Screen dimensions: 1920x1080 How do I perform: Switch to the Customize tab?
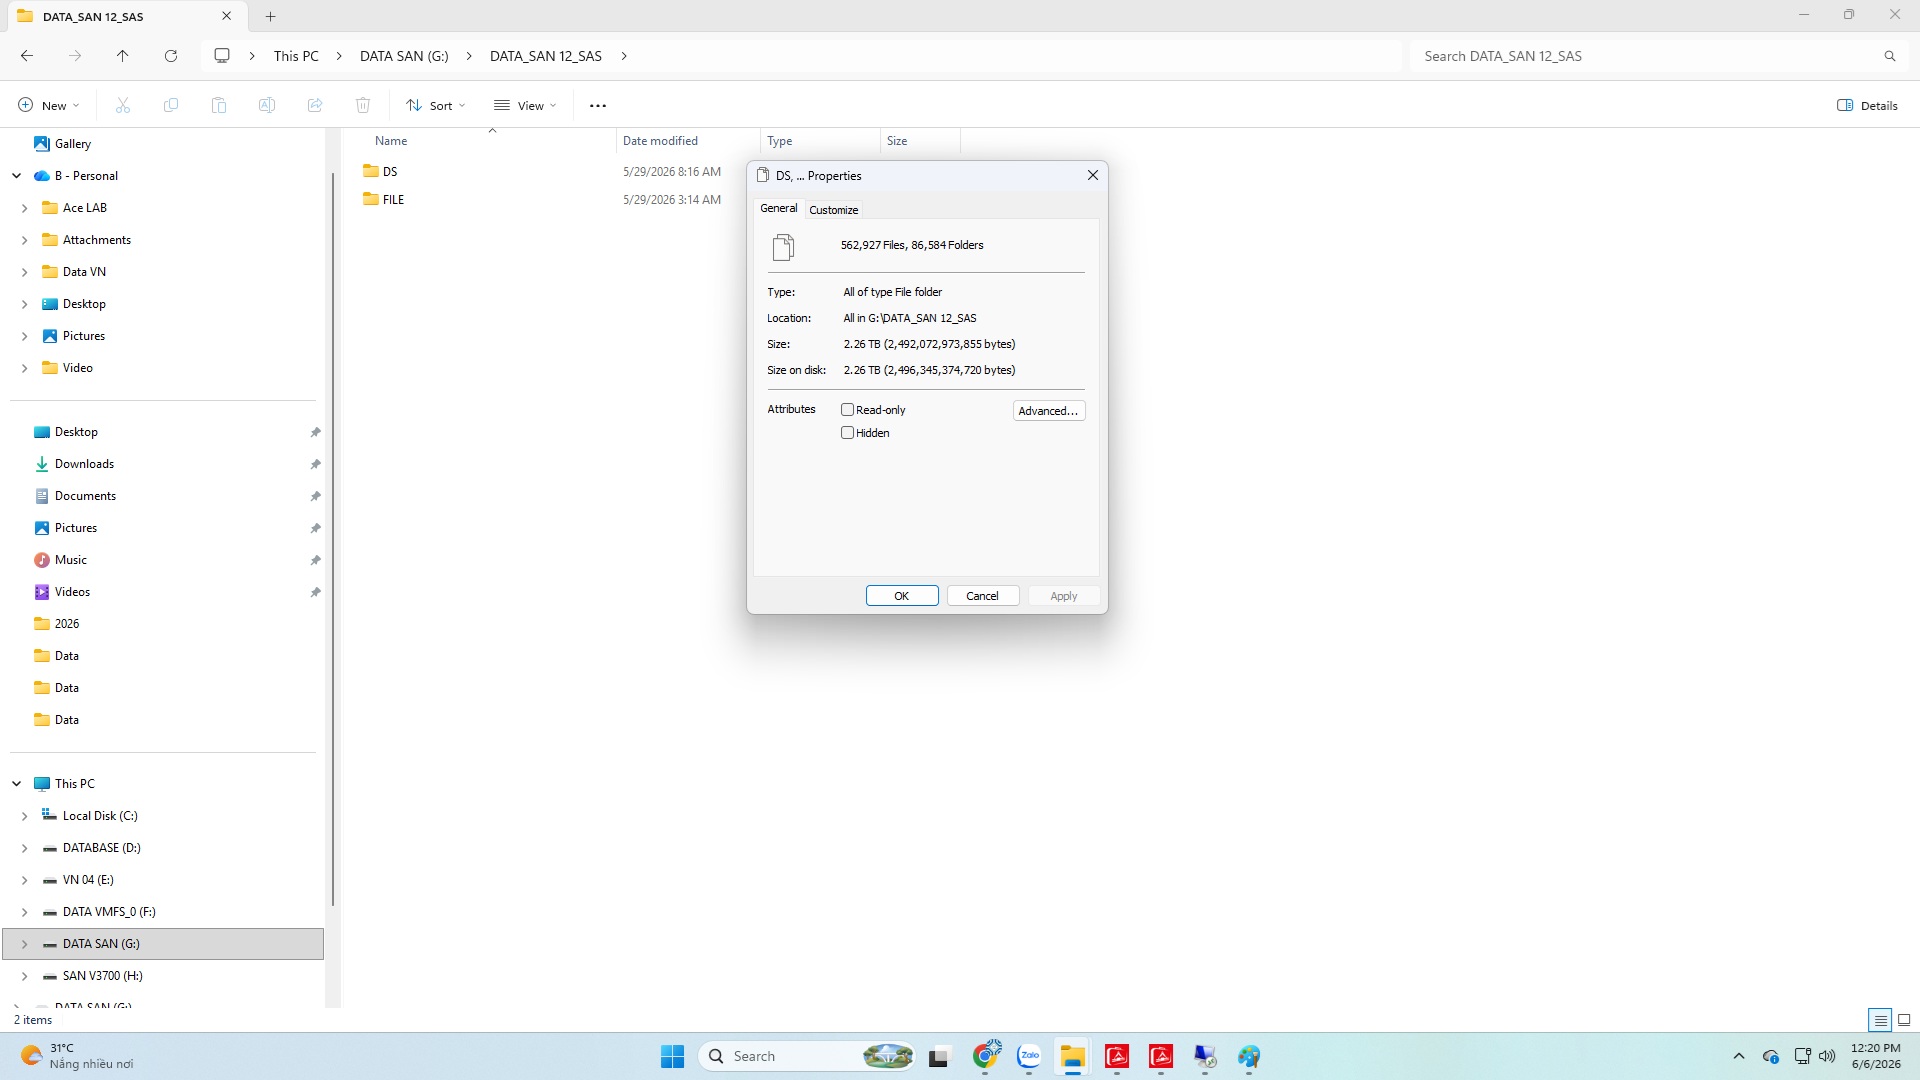(833, 210)
